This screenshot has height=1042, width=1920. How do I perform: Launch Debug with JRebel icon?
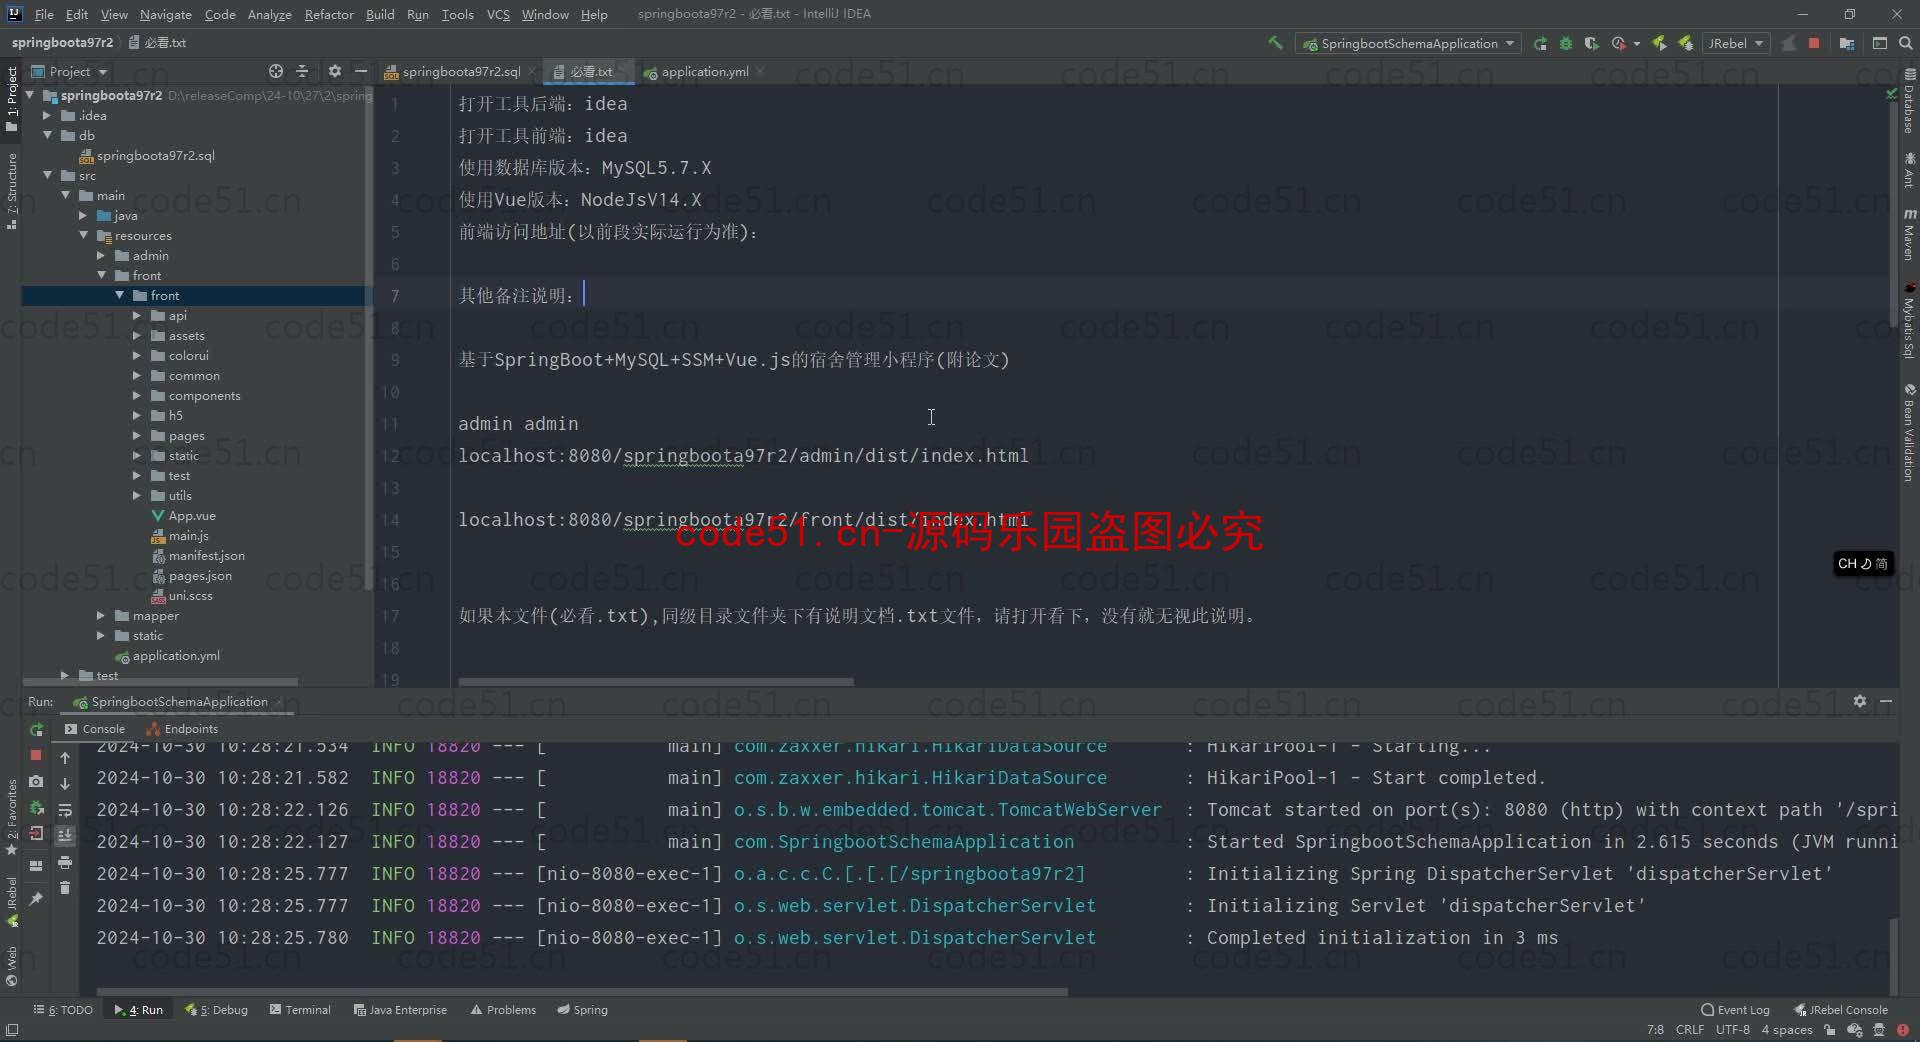click(x=1686, y=43)
